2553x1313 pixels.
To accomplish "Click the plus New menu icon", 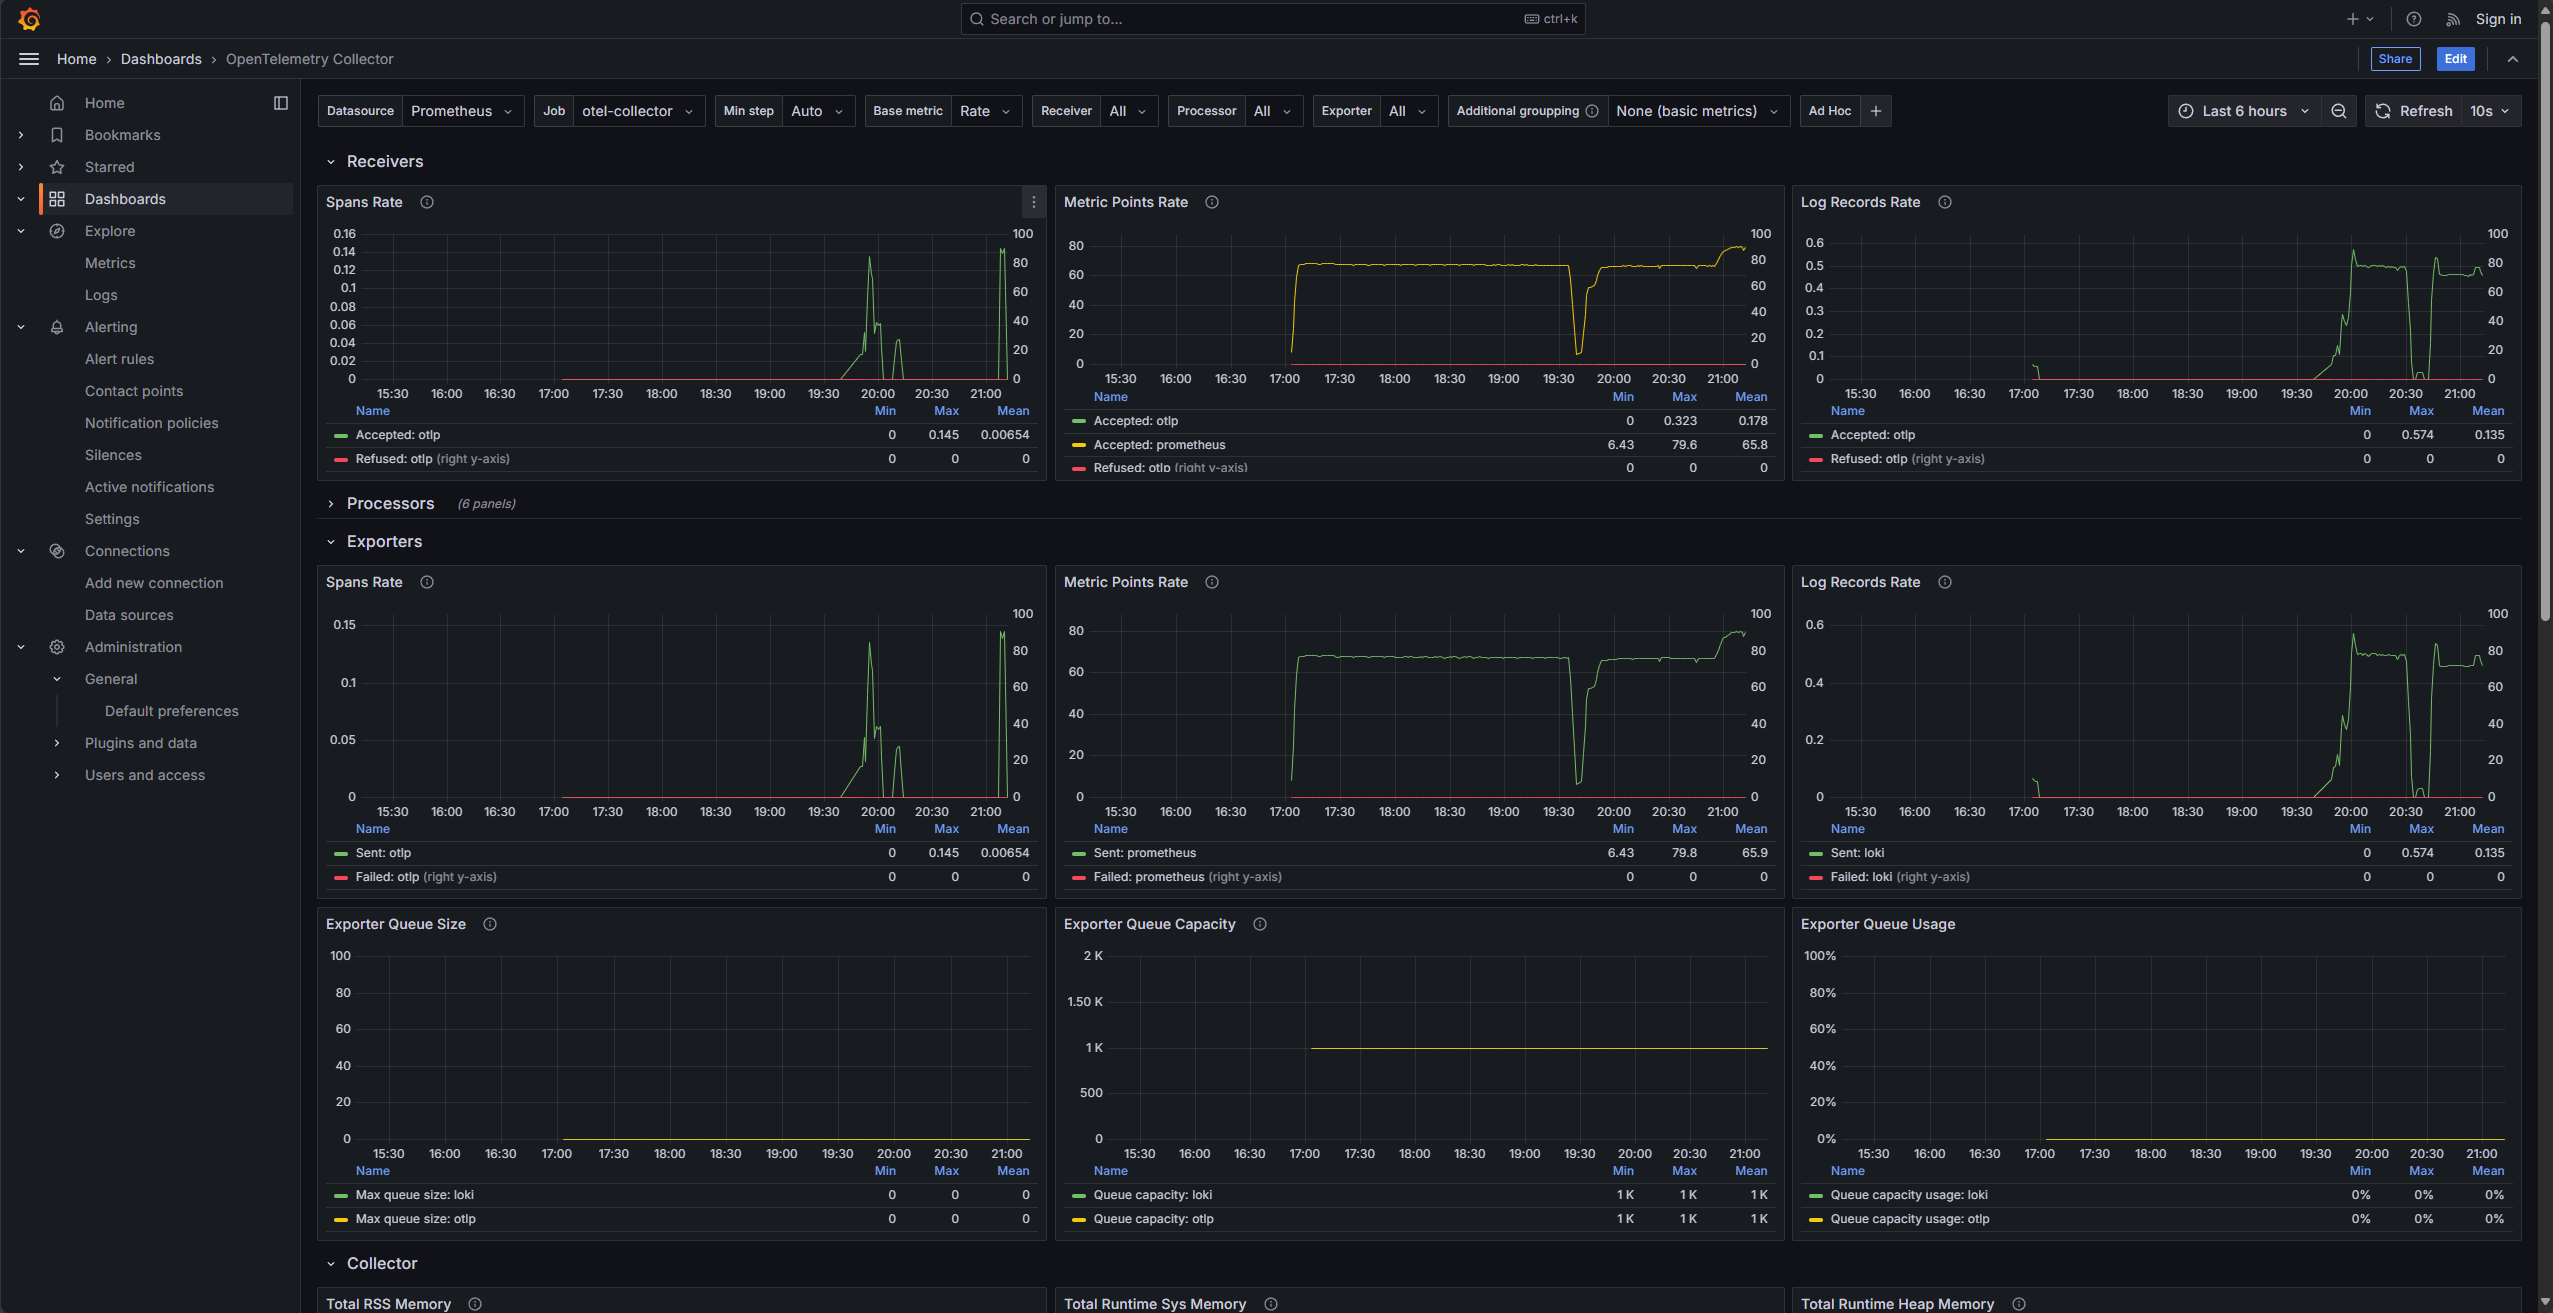I will click(x=2359, y=19).
